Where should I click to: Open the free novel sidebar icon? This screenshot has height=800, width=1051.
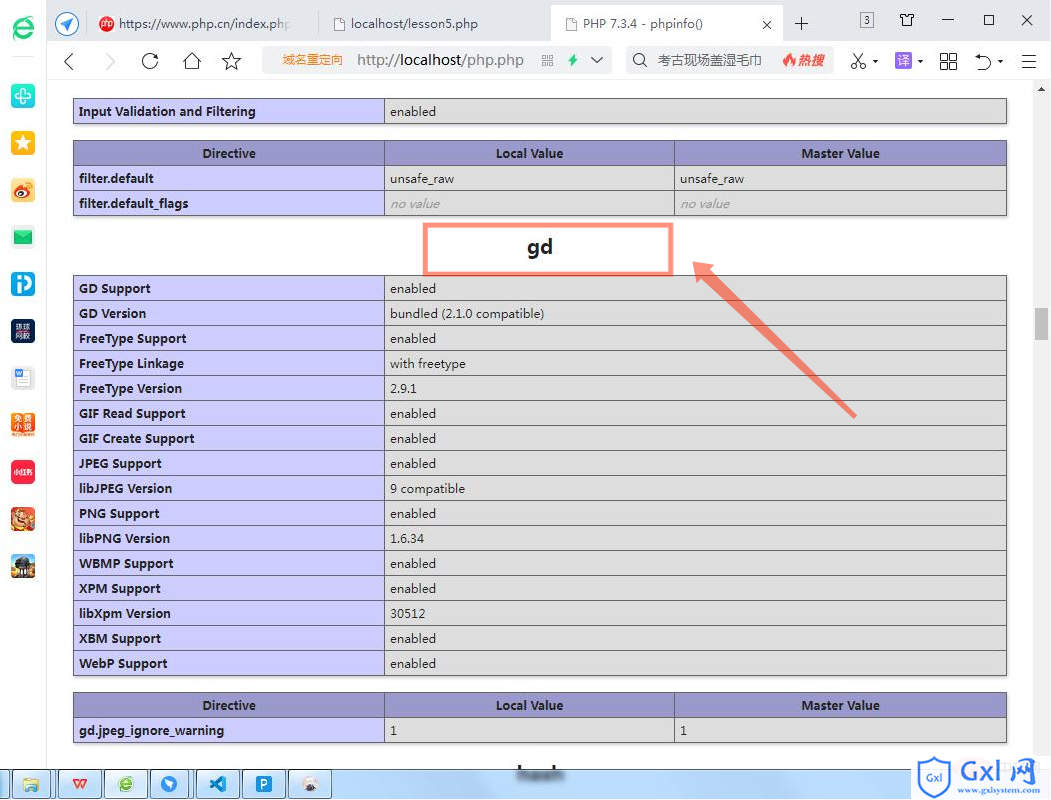coord(23,425)
